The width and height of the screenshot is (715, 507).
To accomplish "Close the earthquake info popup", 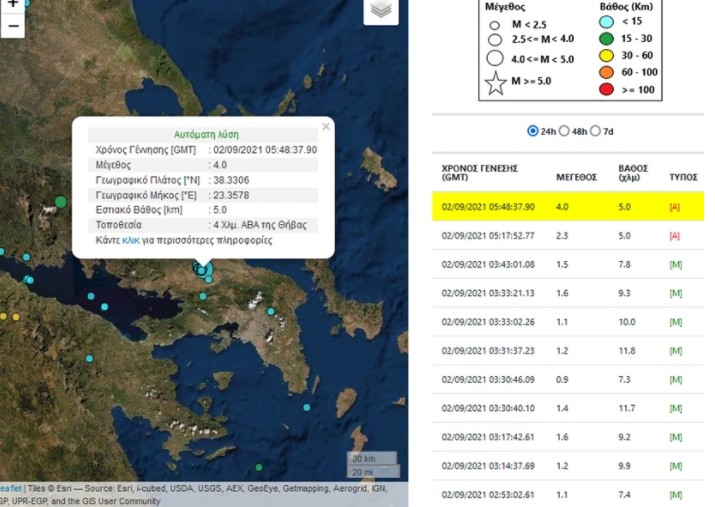I will pyautogui.click(x=326, y=126).
